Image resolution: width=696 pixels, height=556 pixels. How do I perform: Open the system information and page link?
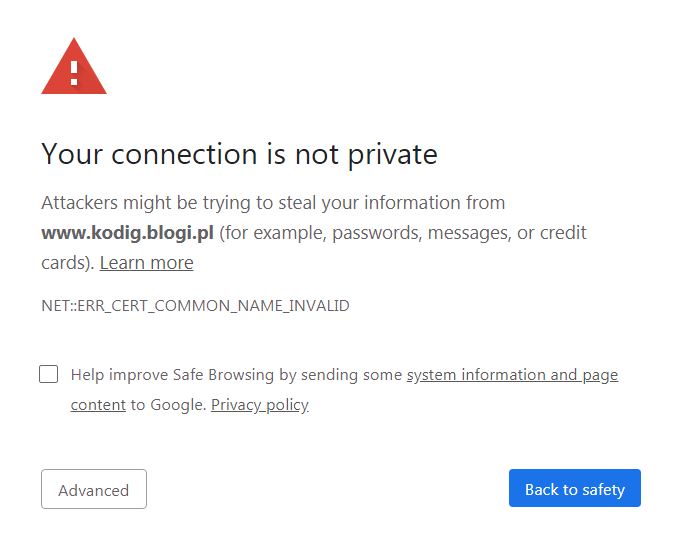pyautogui.click(x=512, y=375)
